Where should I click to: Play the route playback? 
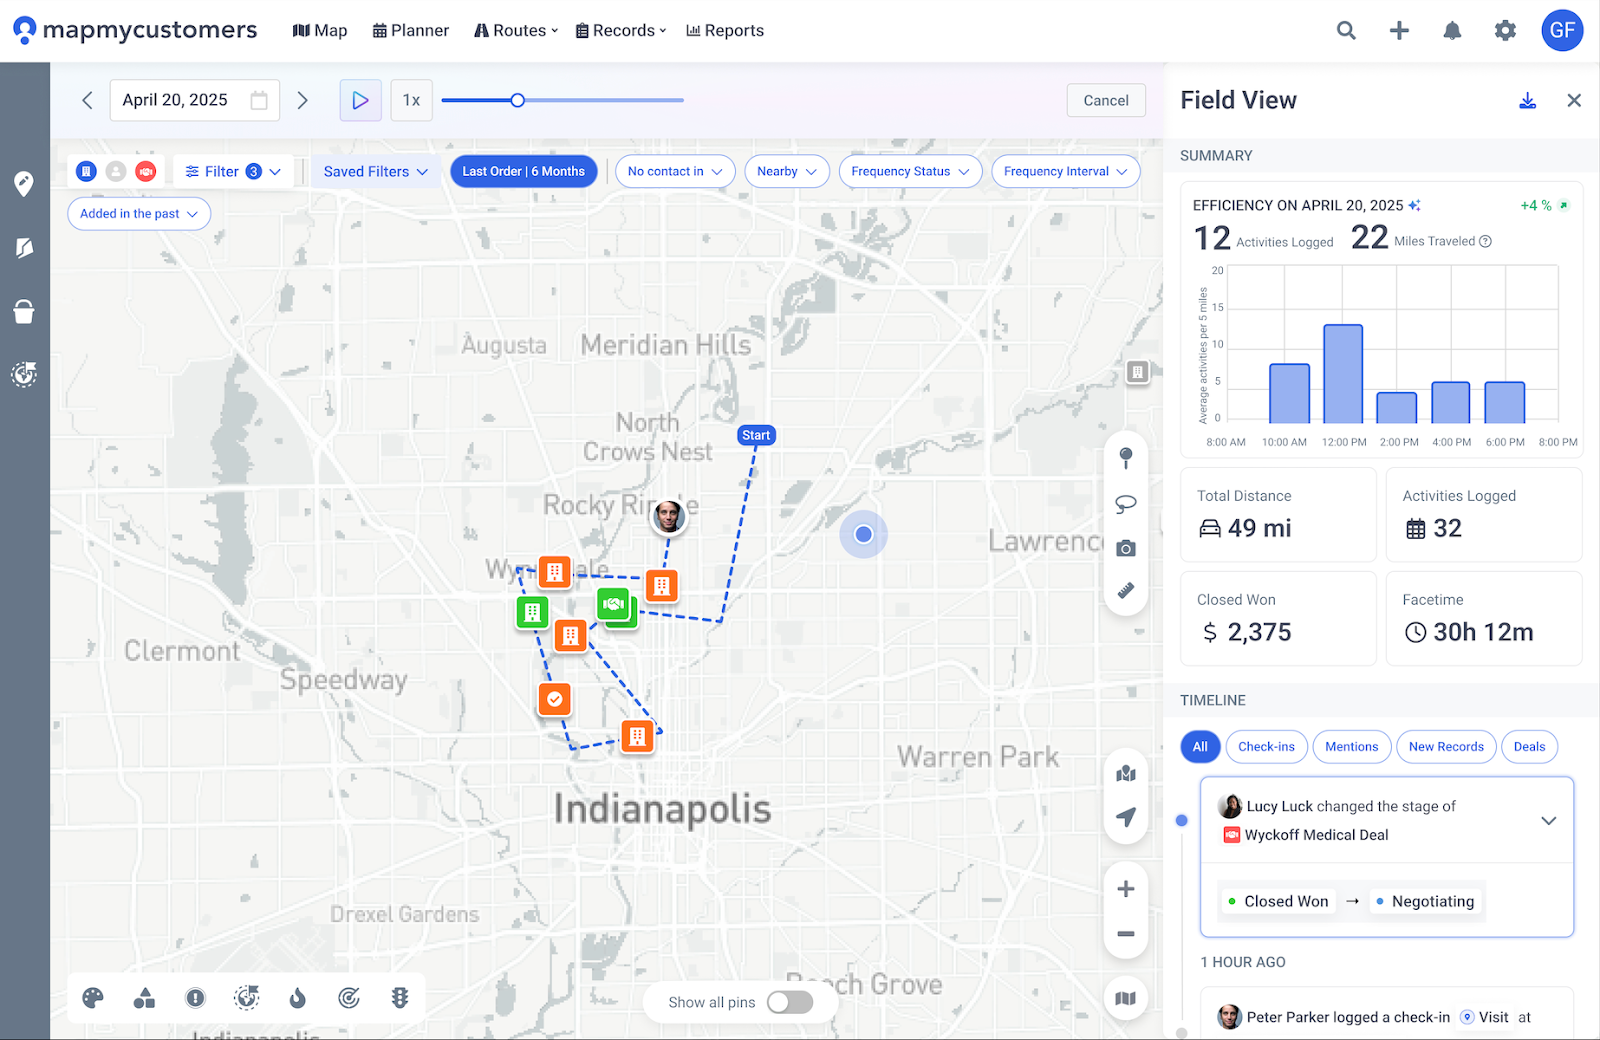[360, 100]
